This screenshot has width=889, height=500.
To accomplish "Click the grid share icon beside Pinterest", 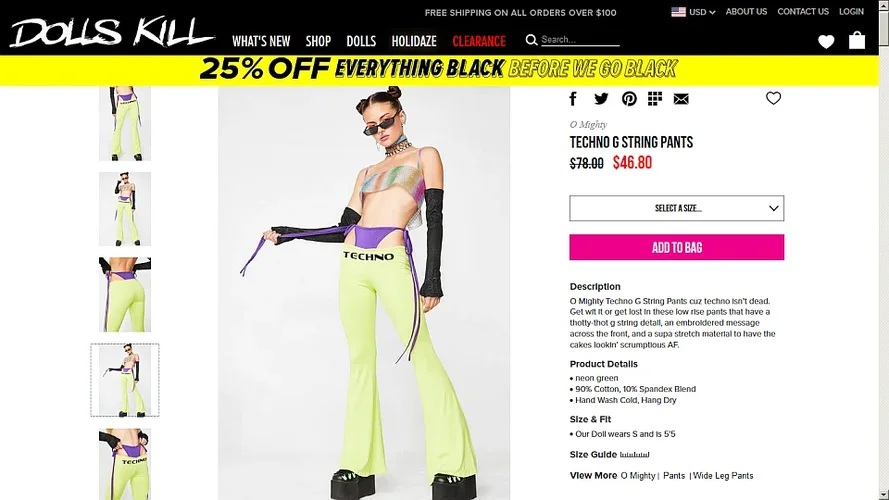I will (x=655, y=99).
